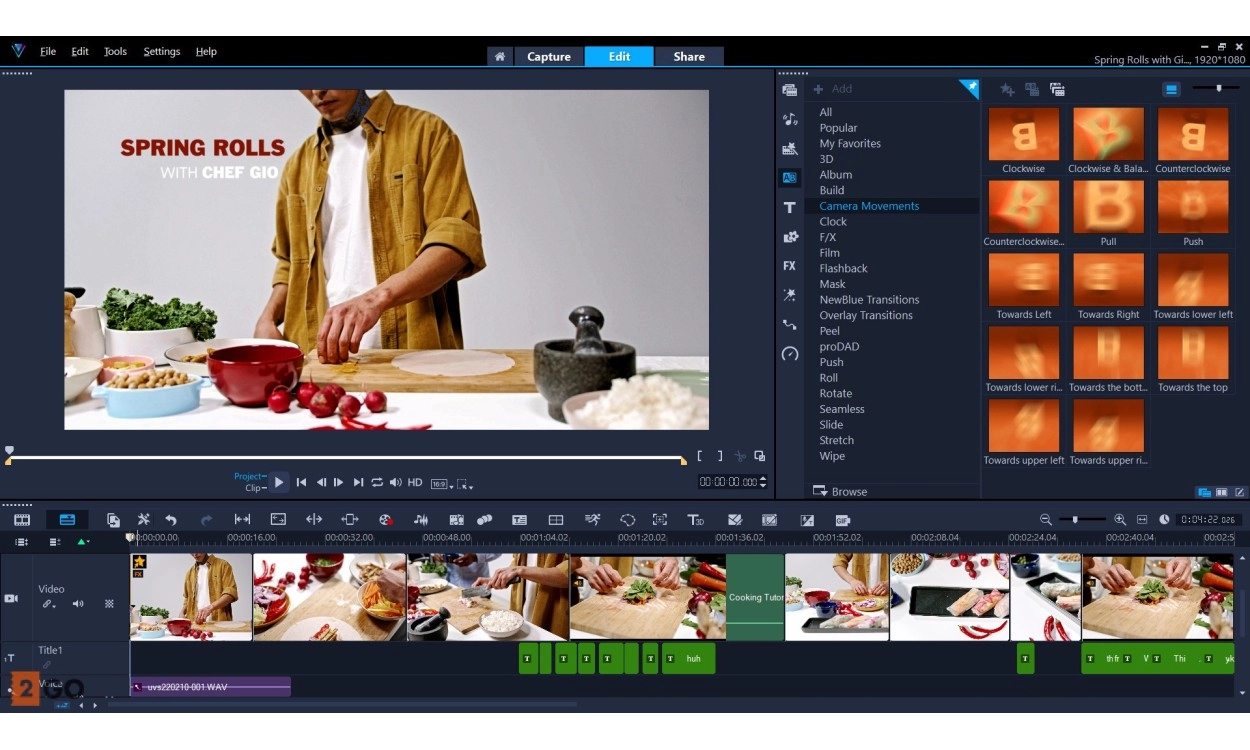Open the Settings menu

tap(162, 51)
